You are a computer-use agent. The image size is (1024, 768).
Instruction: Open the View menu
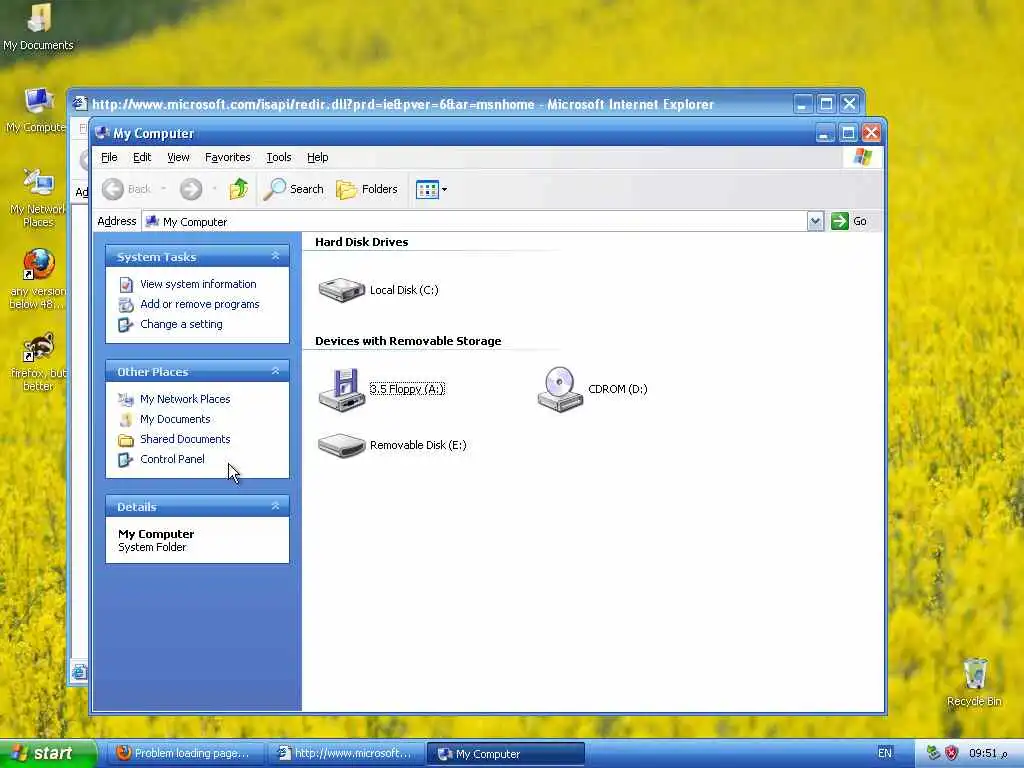coord(178,157)
